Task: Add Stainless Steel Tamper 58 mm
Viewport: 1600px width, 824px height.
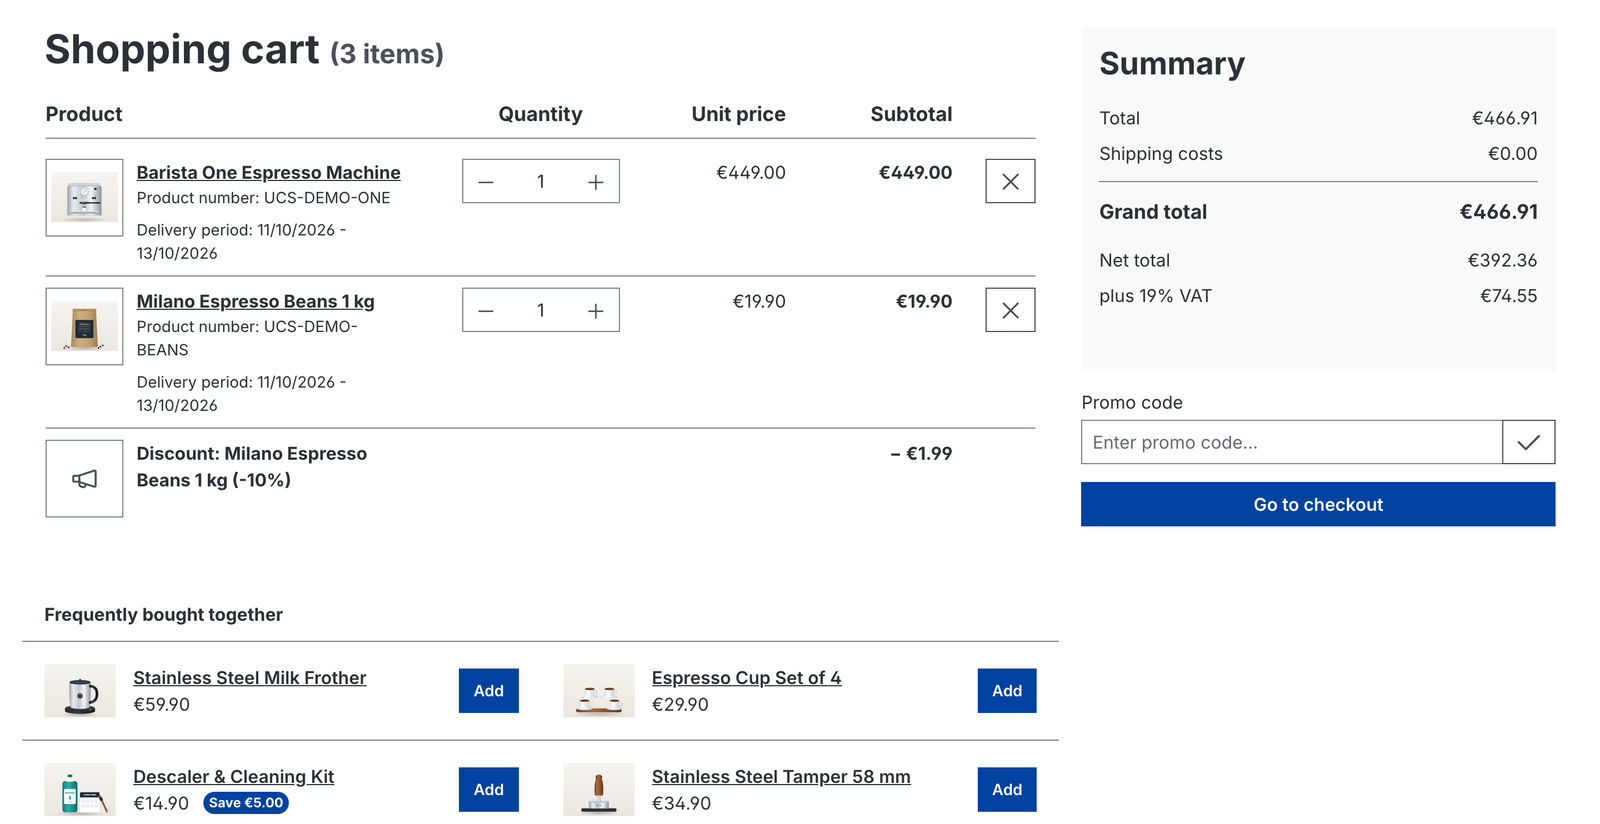Action: (x=1007, y=790)
